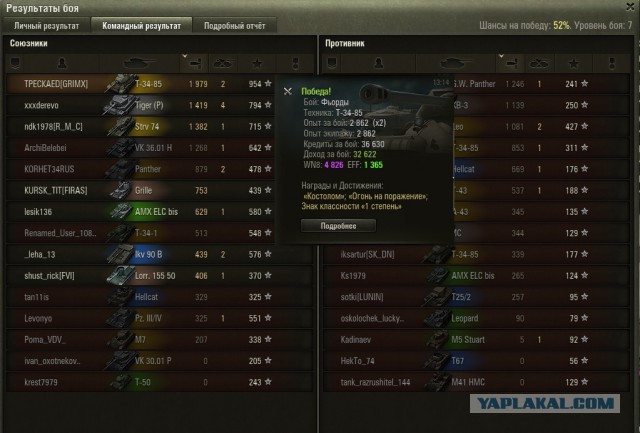Click the Противник section header
The height and width of the screenshot is (433, 640).
point(345,43)
